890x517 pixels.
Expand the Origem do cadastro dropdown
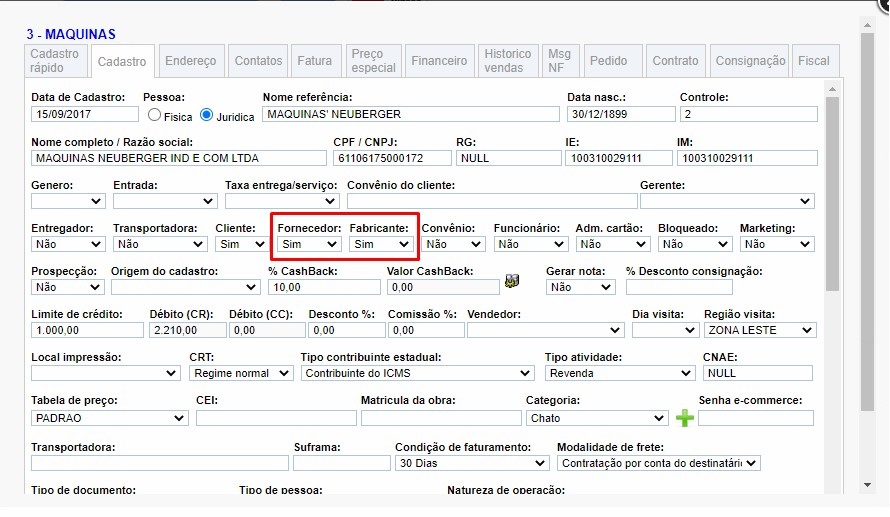pyautogui.click(x=186, y=287)
